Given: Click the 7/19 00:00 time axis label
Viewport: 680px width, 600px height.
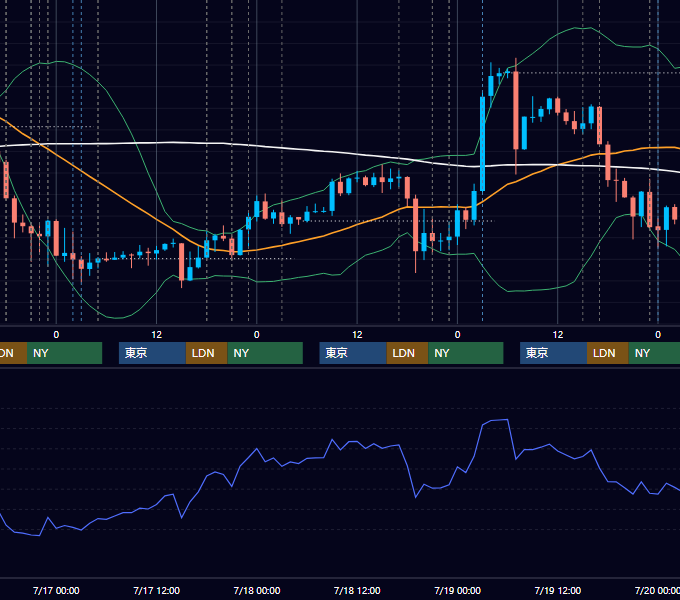Looking at the screenshot, I should click(458, 590).
